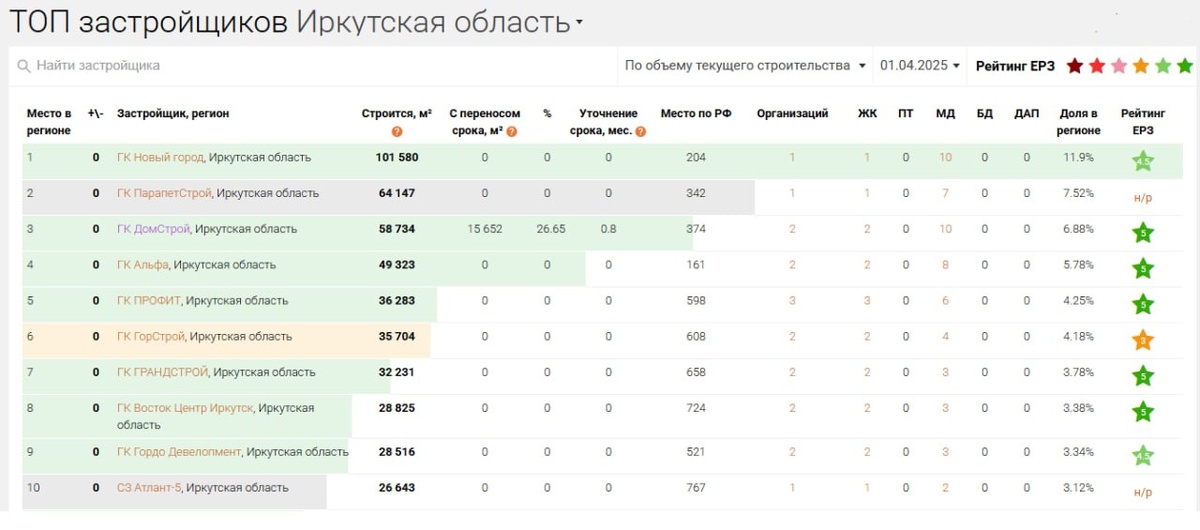The height and width of the screenshot is (530, 1200).
Task: Click the 15 652 postponed area value
Action: click(x=485, y=229)
